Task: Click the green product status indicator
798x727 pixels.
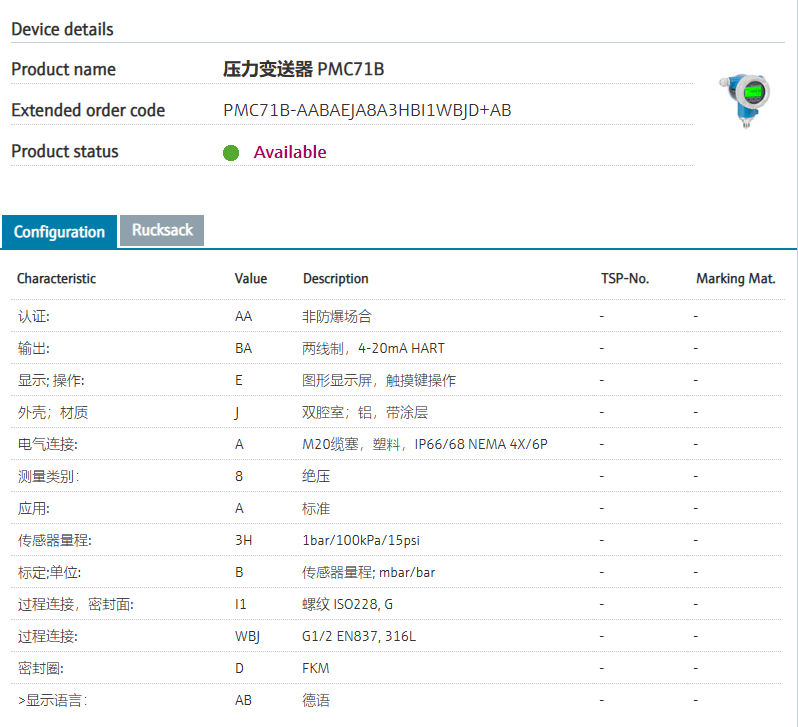Action: (231, 153)
